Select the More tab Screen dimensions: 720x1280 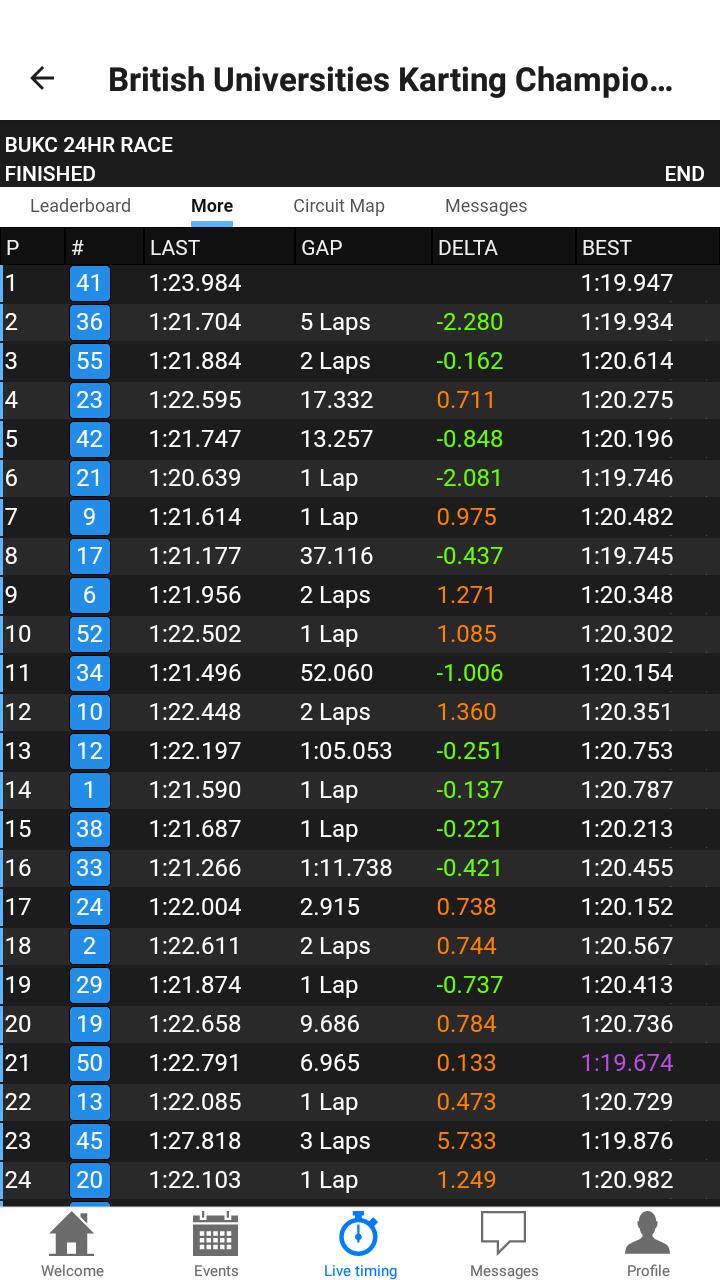(x=212, y=206)
